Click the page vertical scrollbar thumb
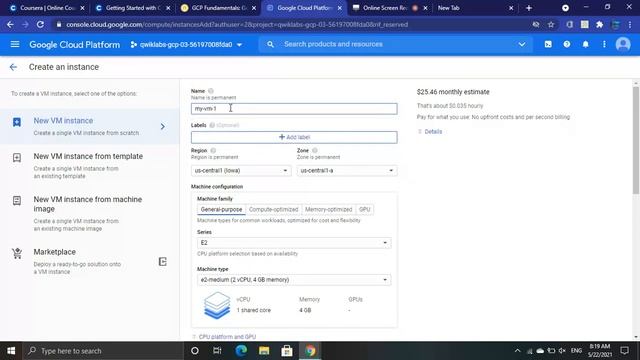 click(x=636, y=140)
